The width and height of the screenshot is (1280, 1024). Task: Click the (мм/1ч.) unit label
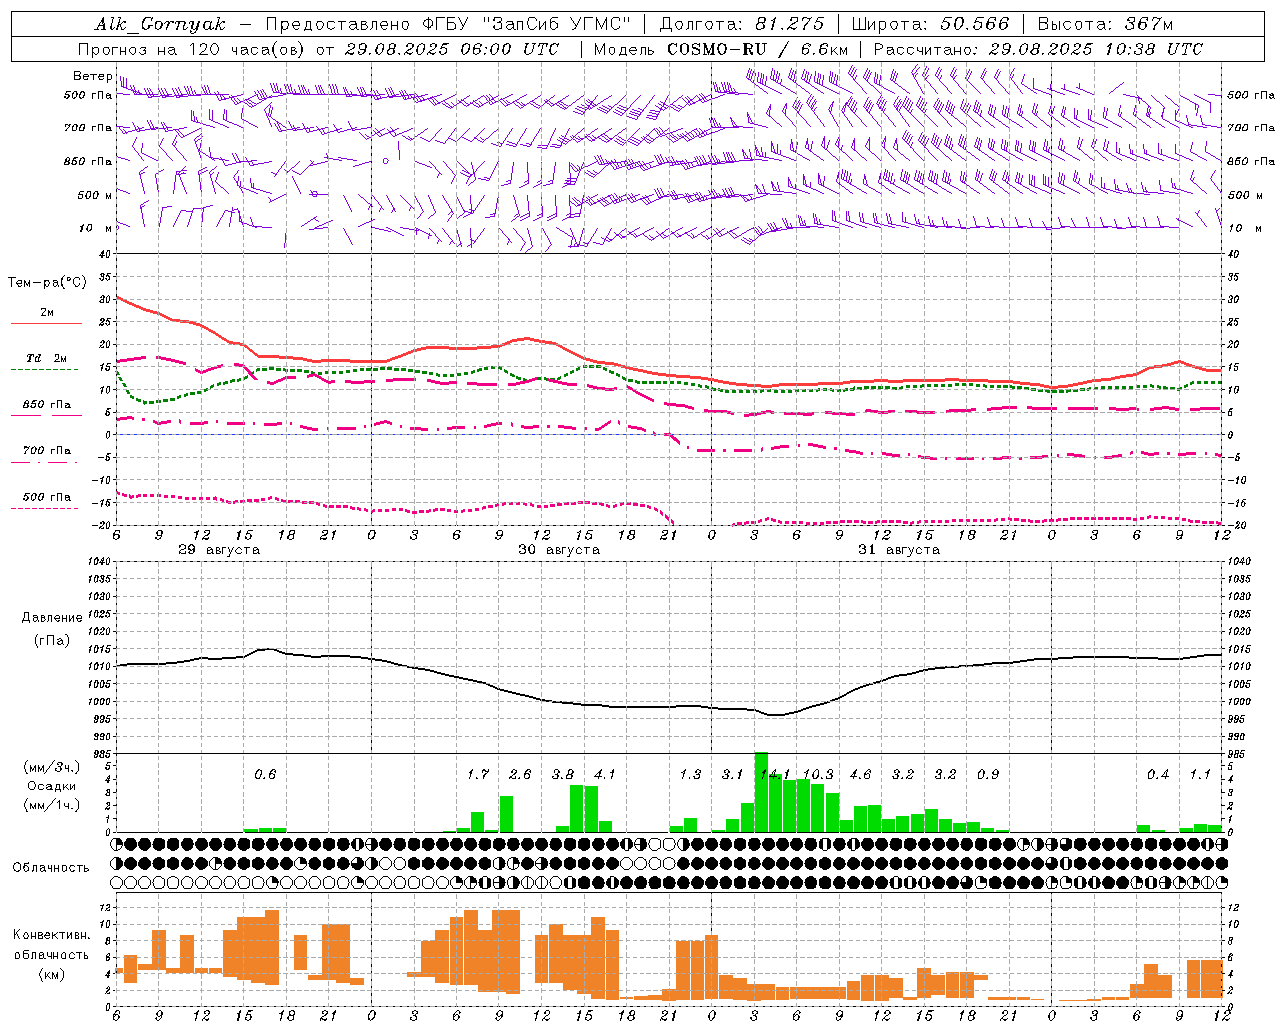[x=52, y=805]
